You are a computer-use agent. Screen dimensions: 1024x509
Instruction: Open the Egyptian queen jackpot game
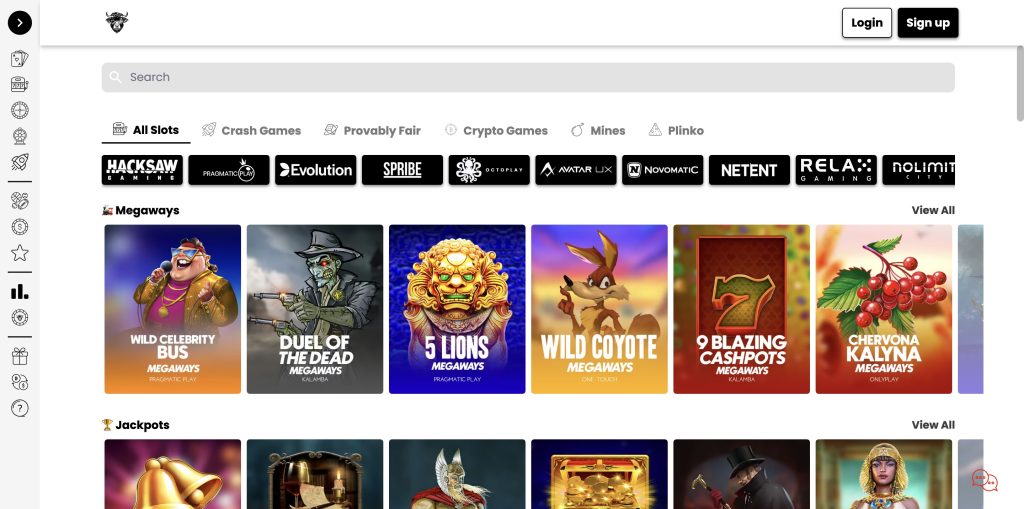coord(884,474)
